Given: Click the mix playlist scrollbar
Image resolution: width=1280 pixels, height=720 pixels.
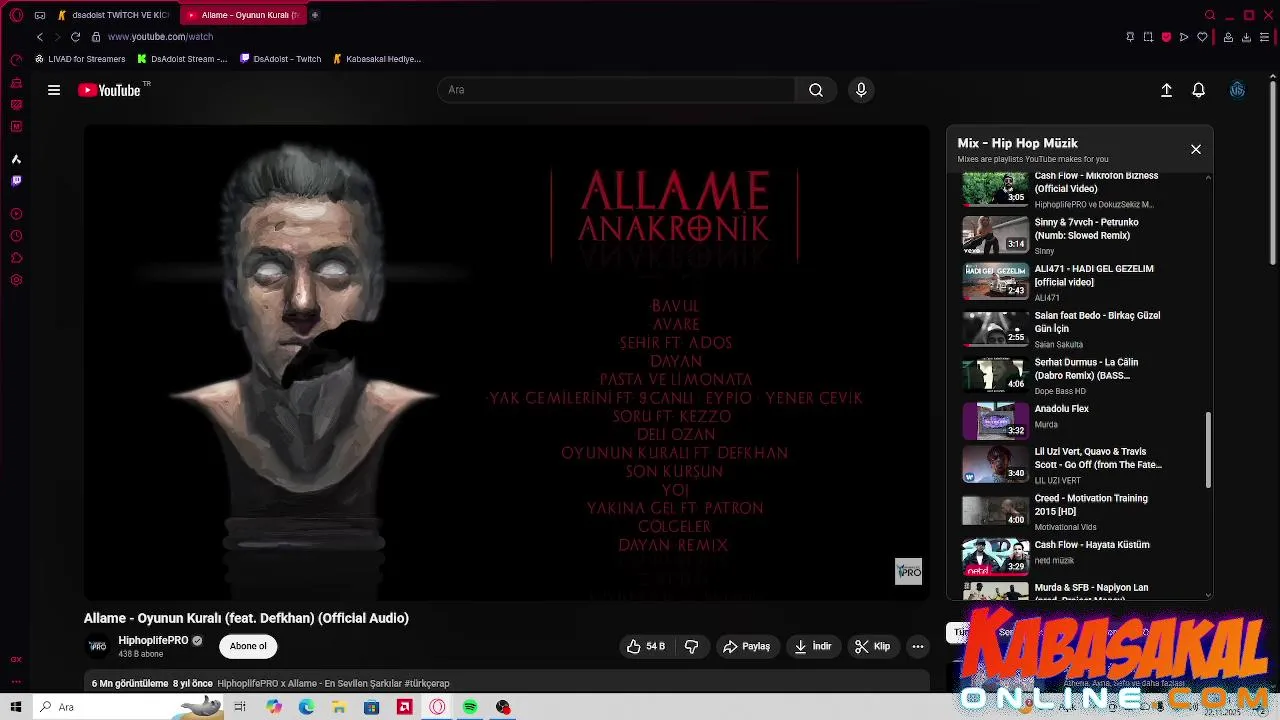Looking at the screenshot, I should (x=1208, y=450).
